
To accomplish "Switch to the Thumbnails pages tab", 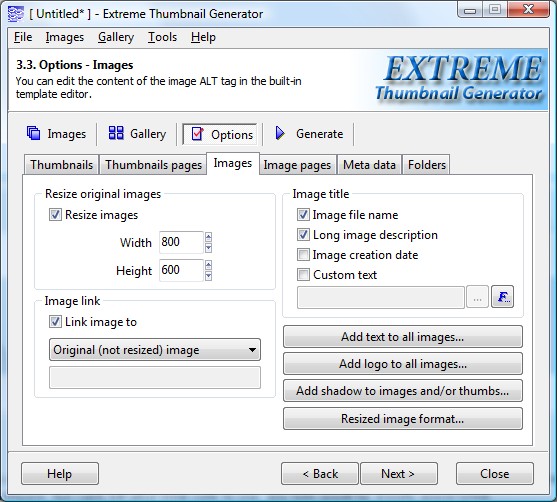I will [153, 165].
